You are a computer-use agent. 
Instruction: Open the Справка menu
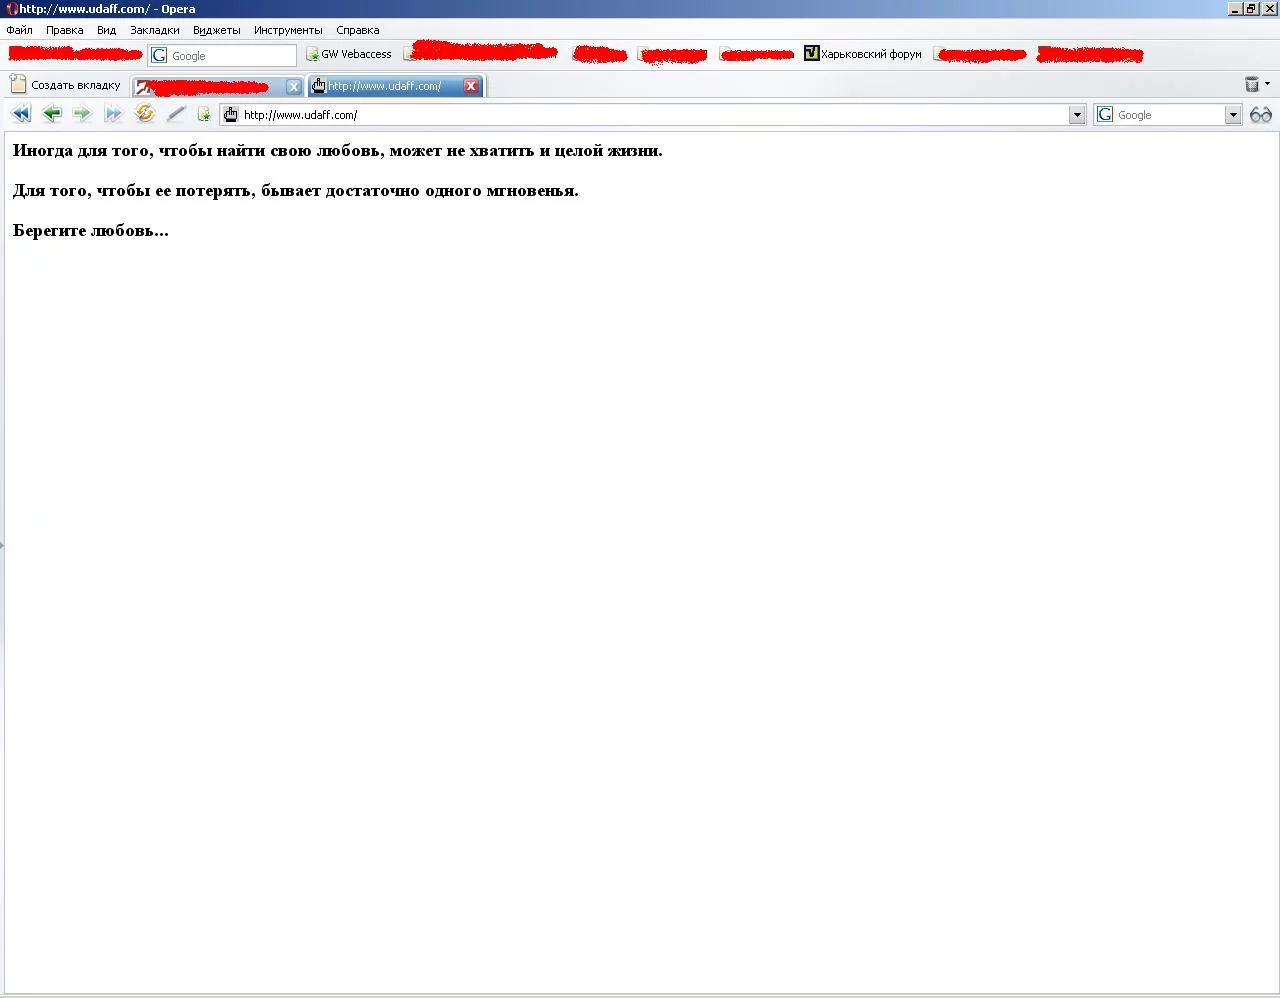tap(358, 30)
